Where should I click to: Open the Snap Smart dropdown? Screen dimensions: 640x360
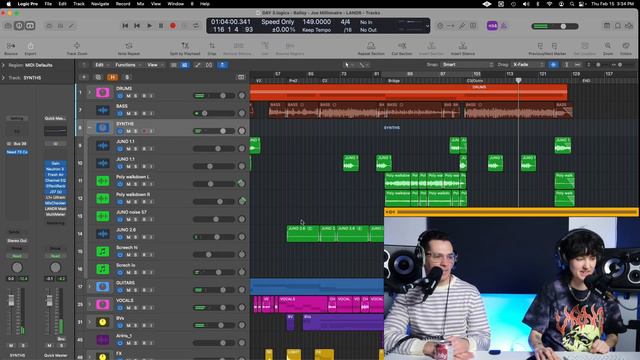(467, 64)
